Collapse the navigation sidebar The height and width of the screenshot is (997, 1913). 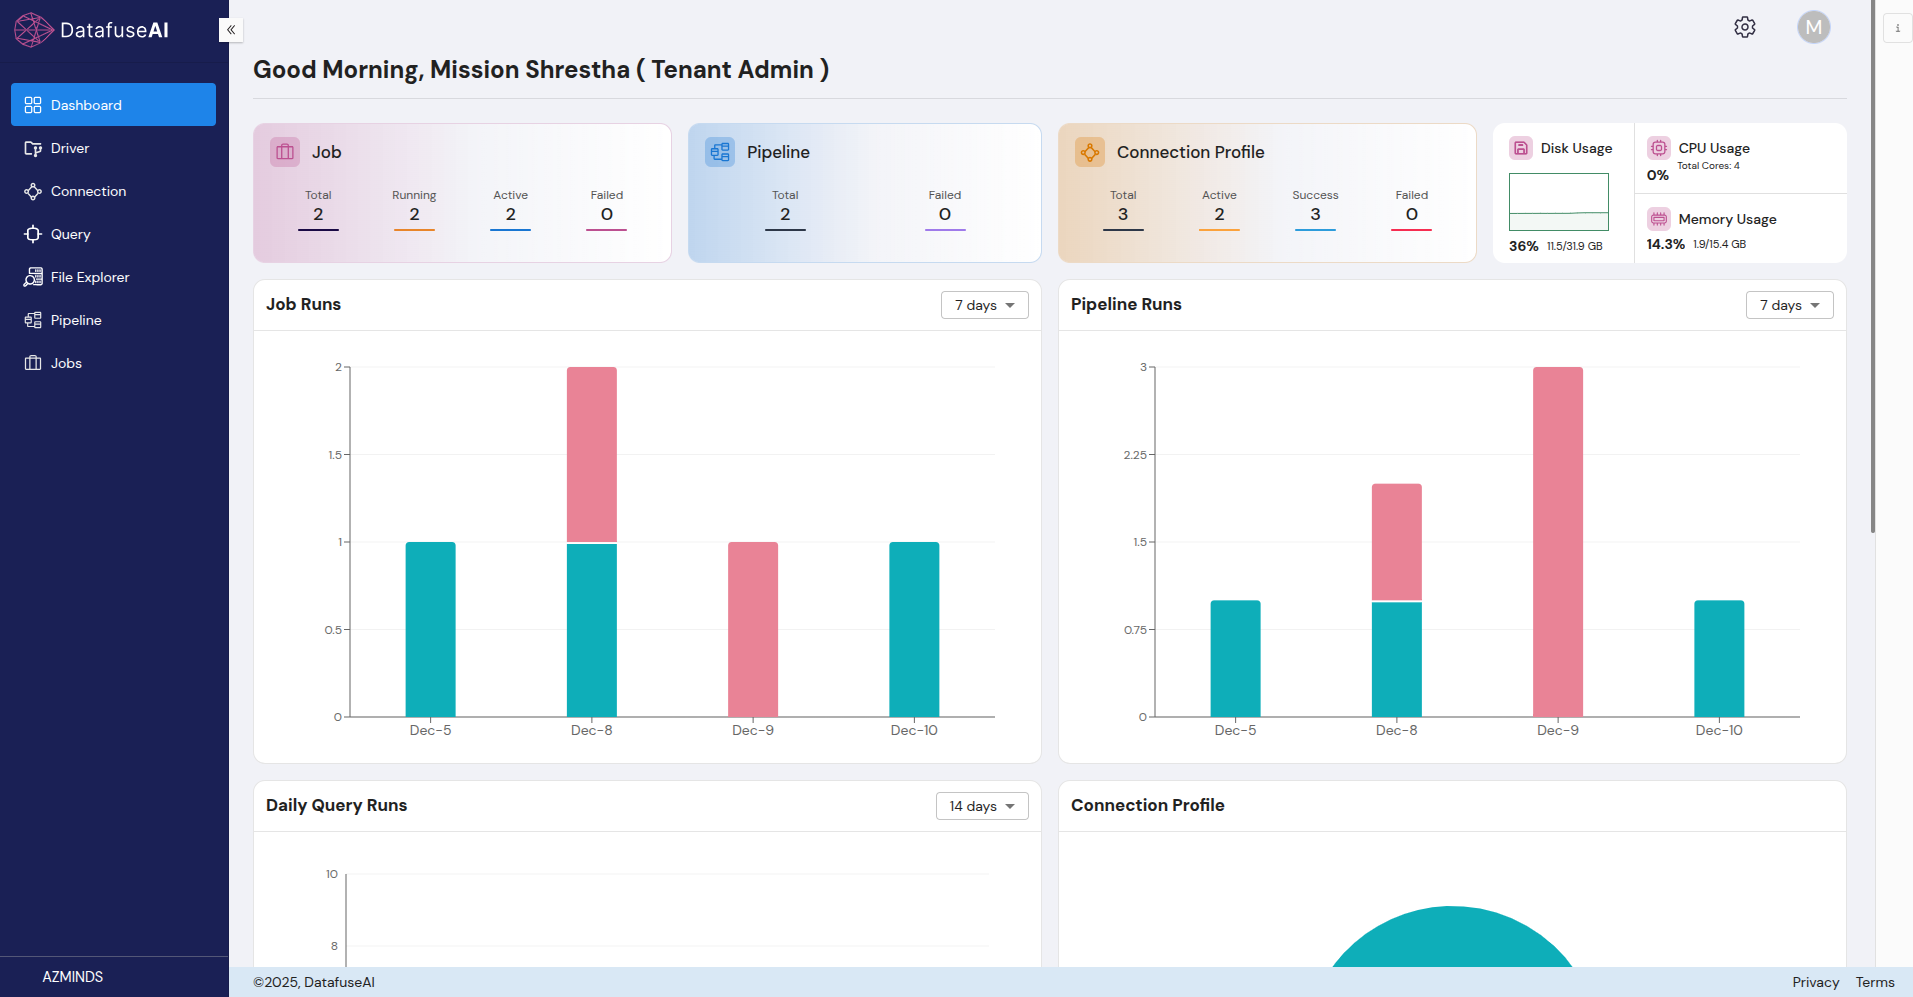coord(230,29)
